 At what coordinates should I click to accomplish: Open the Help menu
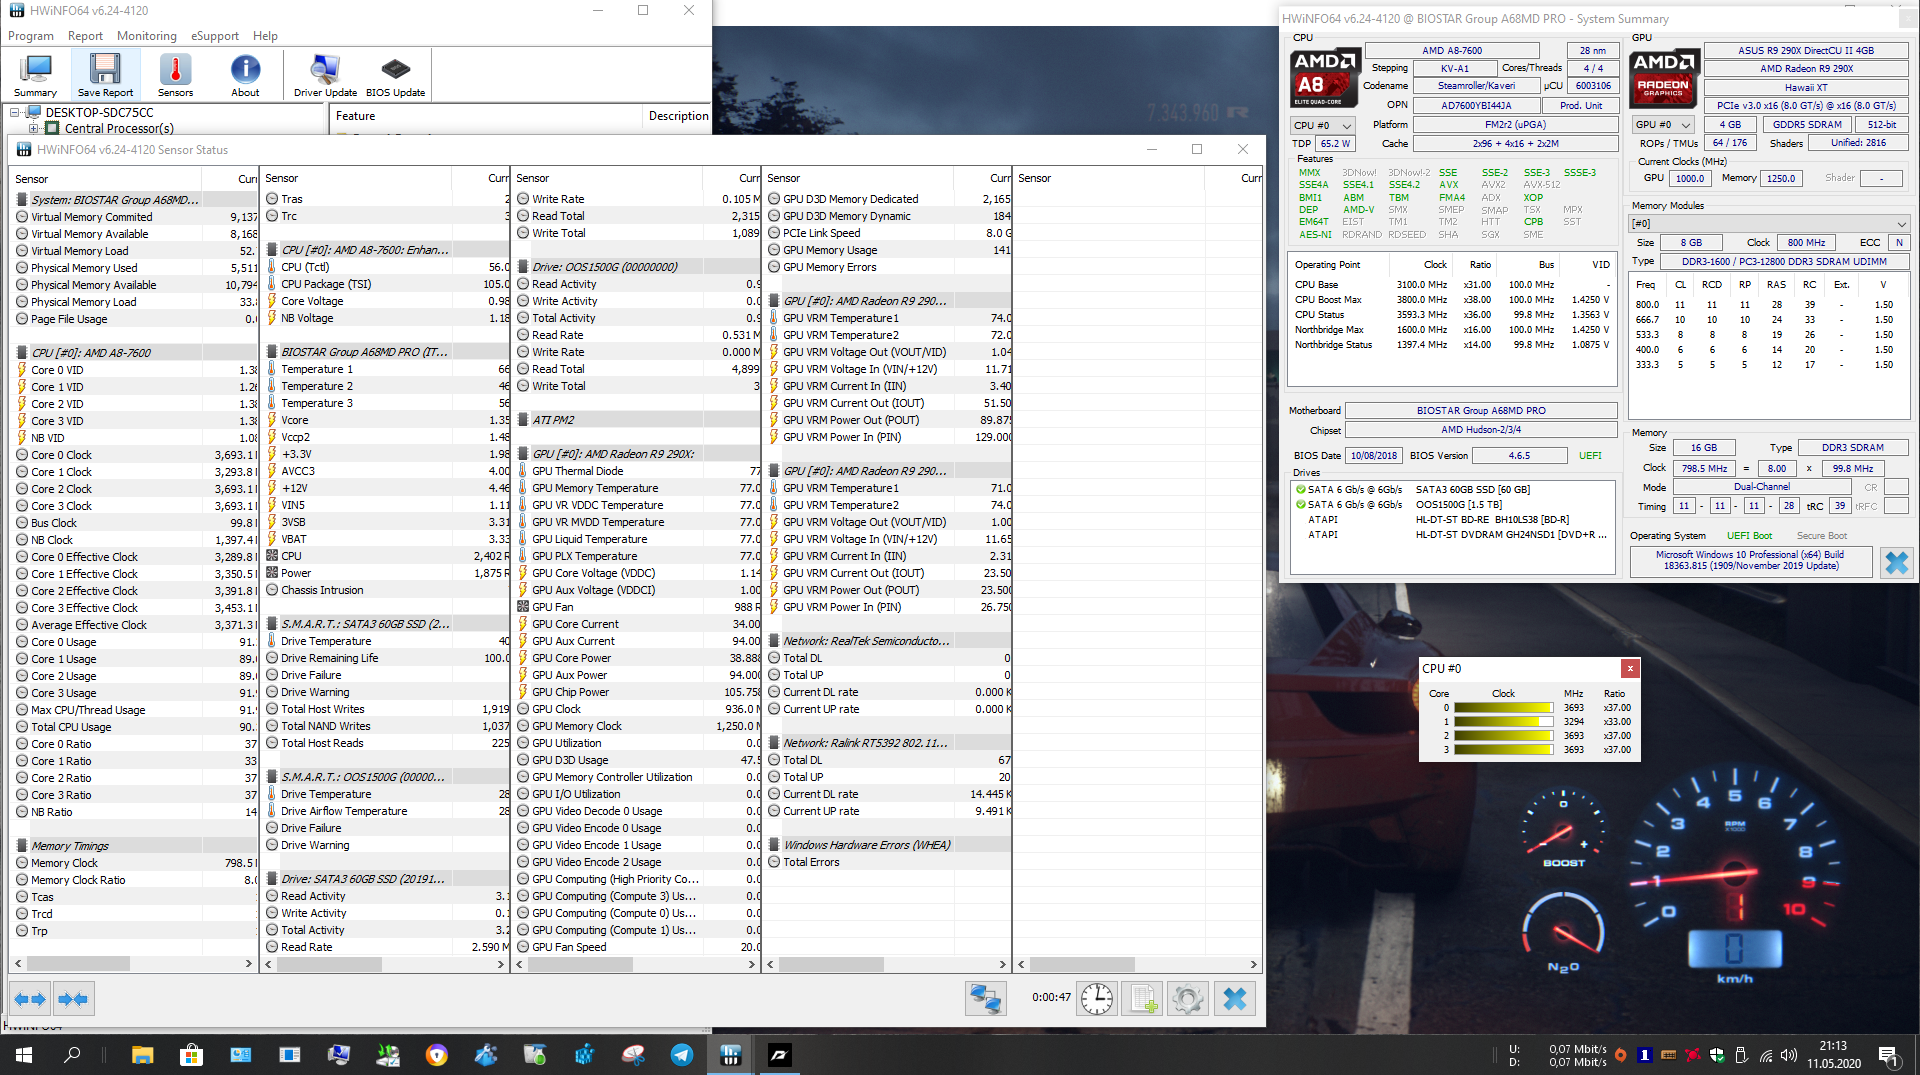click(265, 36)
